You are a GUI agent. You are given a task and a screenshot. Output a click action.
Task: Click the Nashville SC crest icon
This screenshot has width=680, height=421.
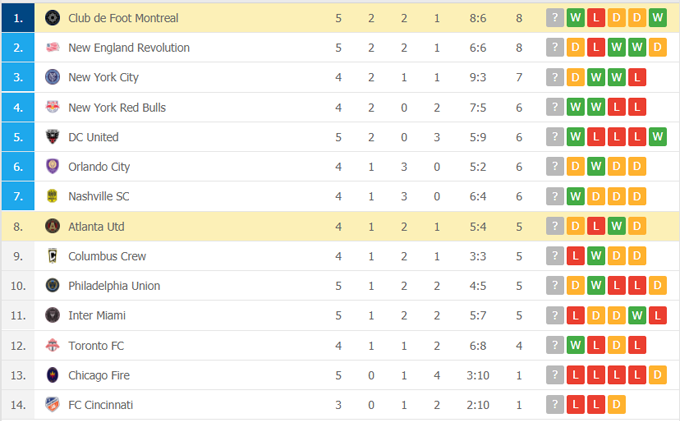click(x=53, y=196)
